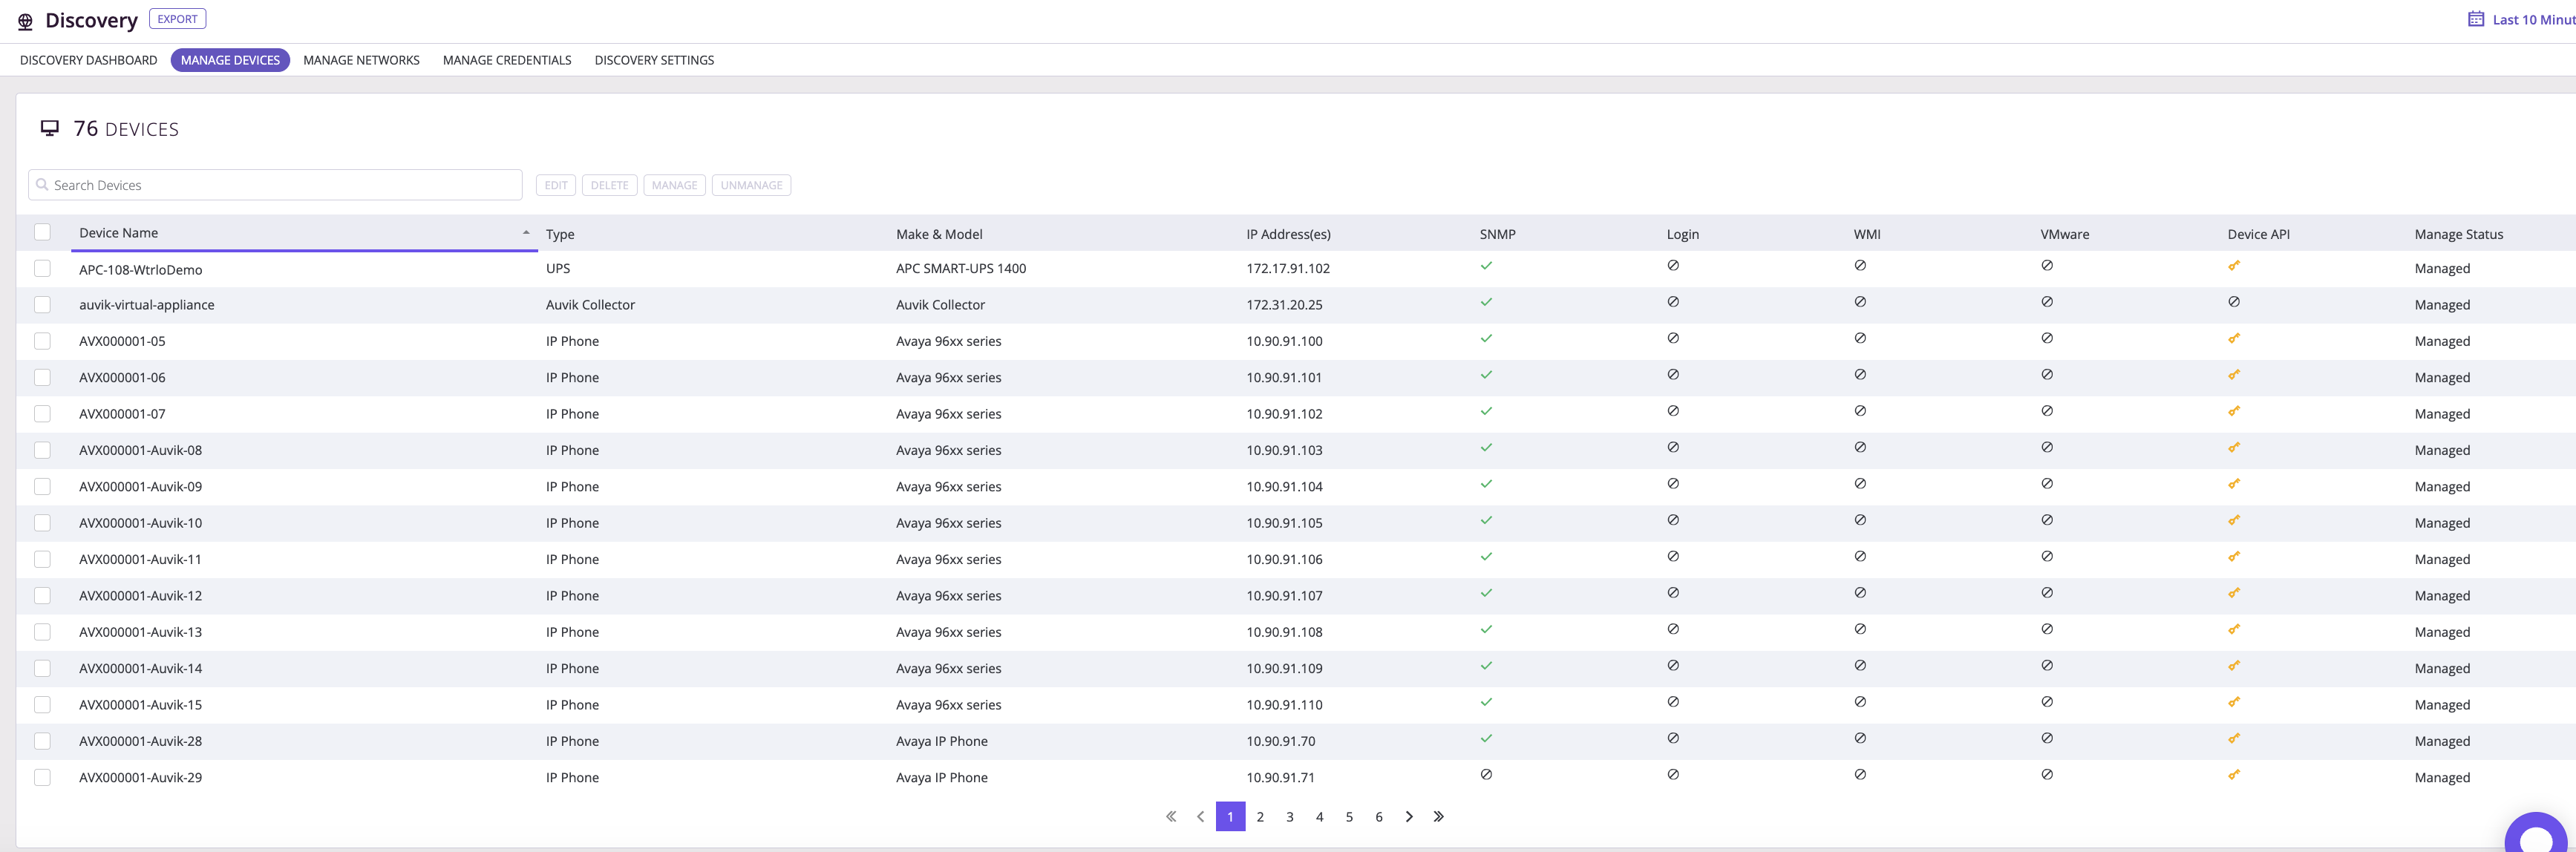Click Device API key icon for AVX000001-06
The height and width of the screenshot is (852, 2576).
(x=2234, y=375)
